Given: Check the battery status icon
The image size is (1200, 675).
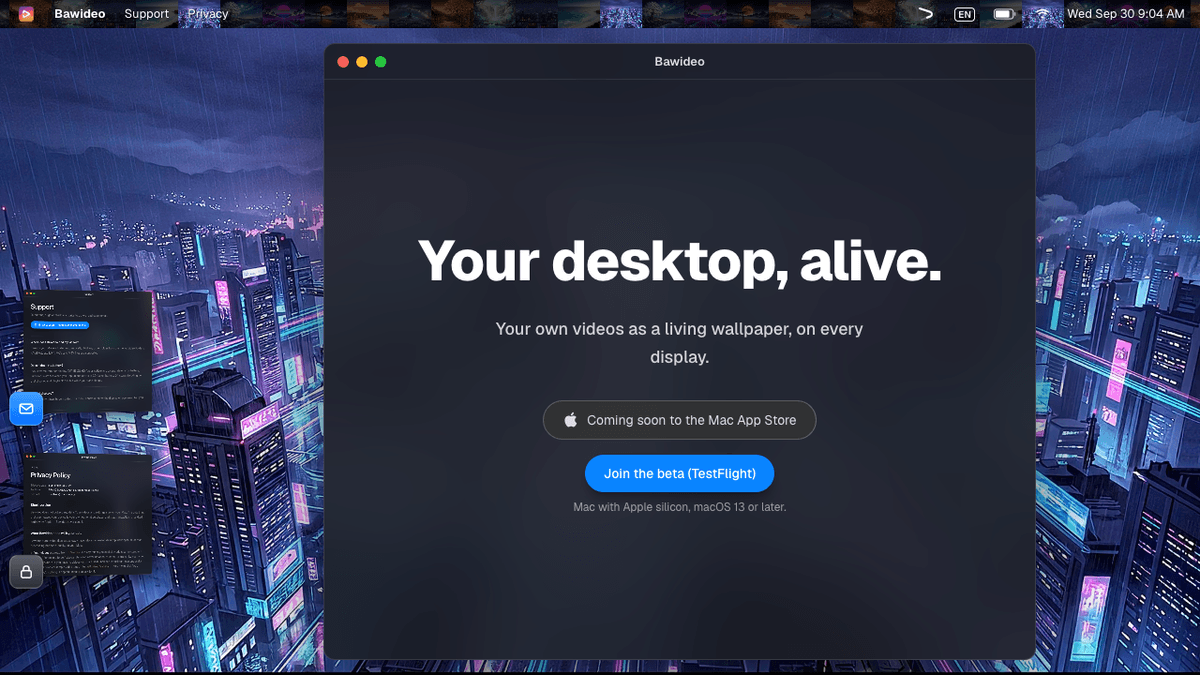Looking at the screenshot, I should tap(1005, 14).
